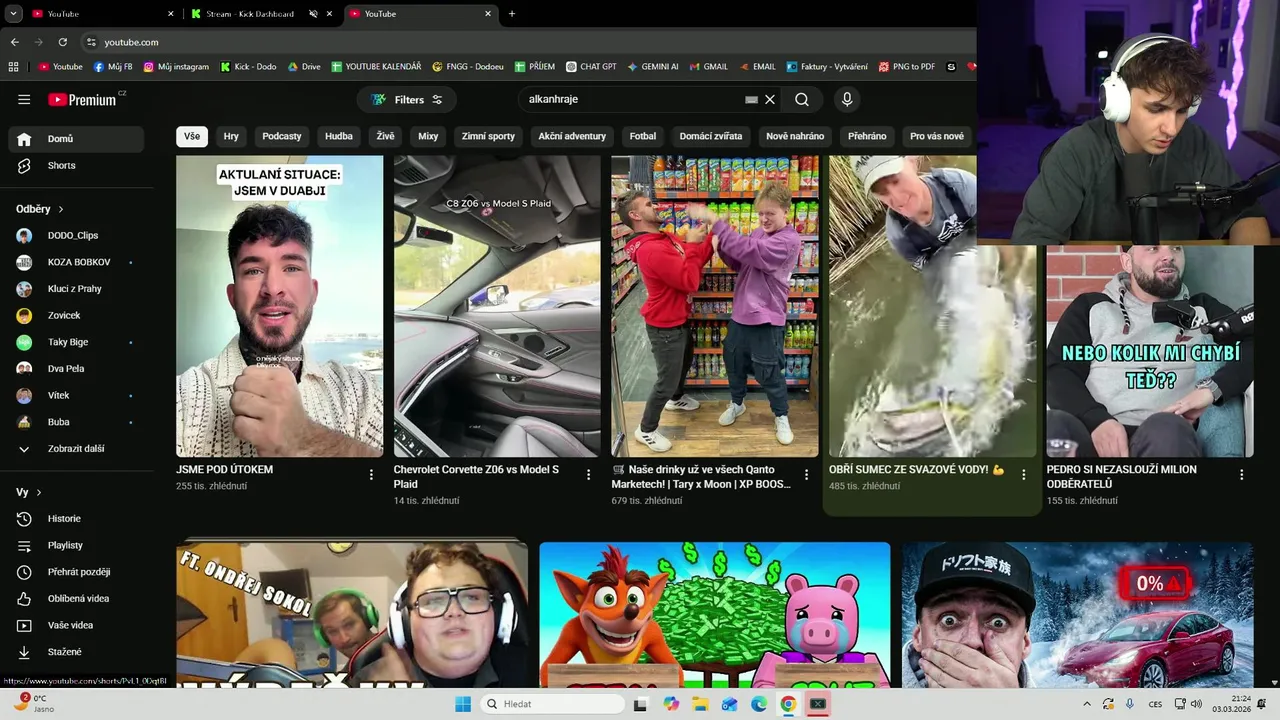Select the Akční adventury filter chip
Screen dimensions: 1280x720
(572, 136)
